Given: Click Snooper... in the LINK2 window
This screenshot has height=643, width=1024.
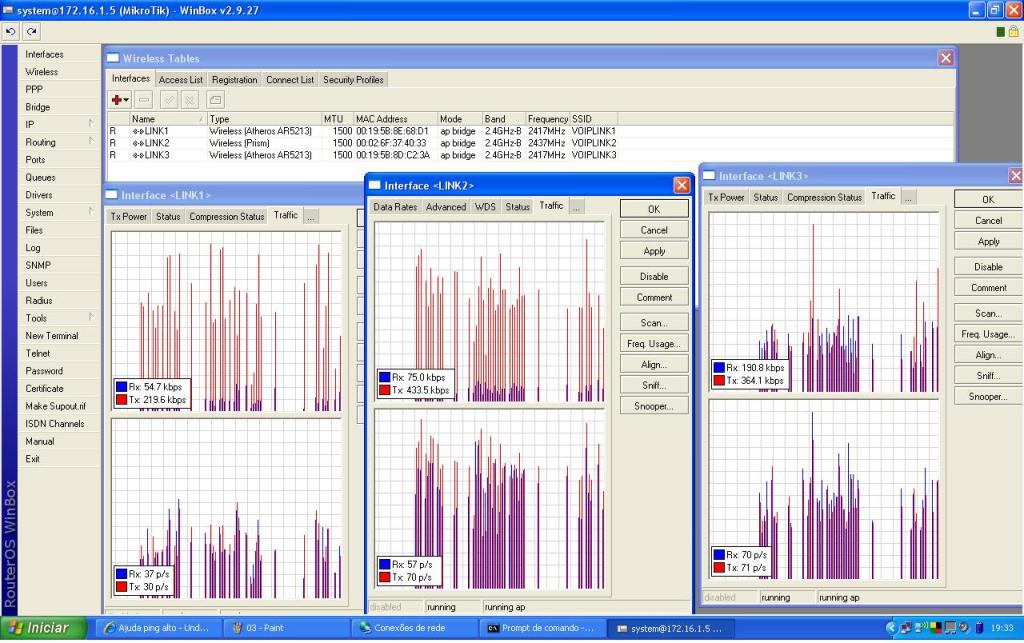Looking at the screenshot, I should (654, 406).
